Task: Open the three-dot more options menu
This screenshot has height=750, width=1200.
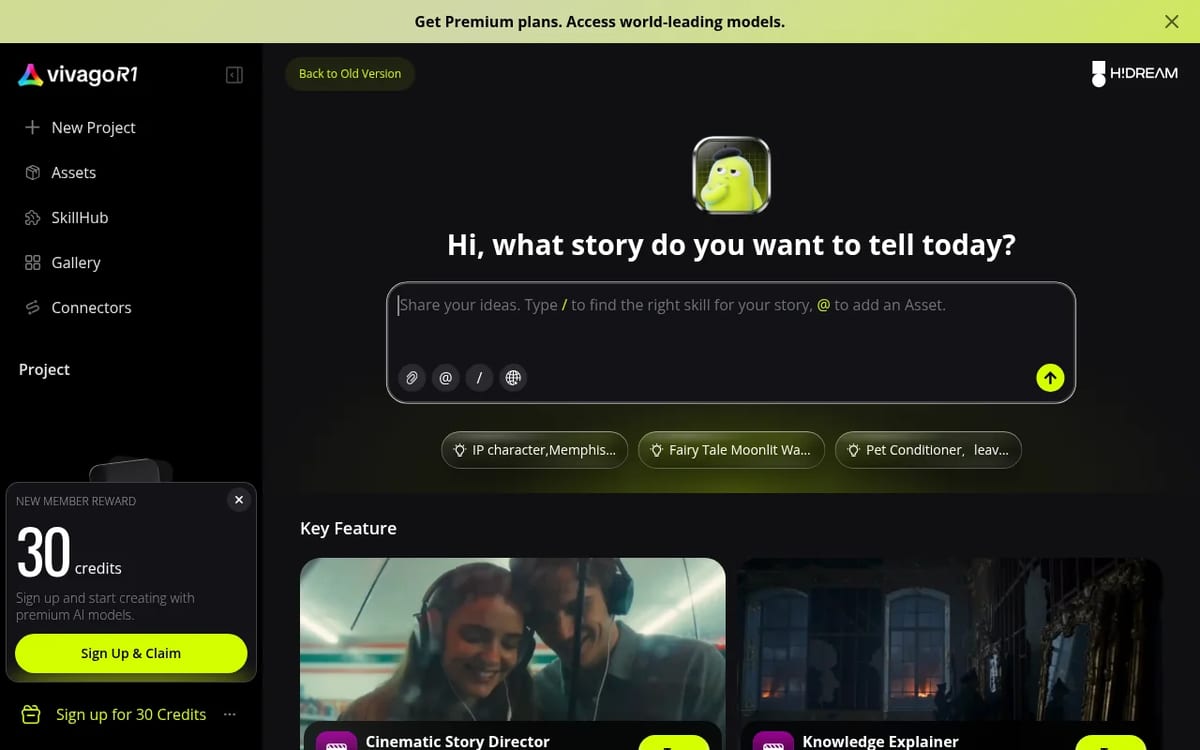Action: pos(230,714)
